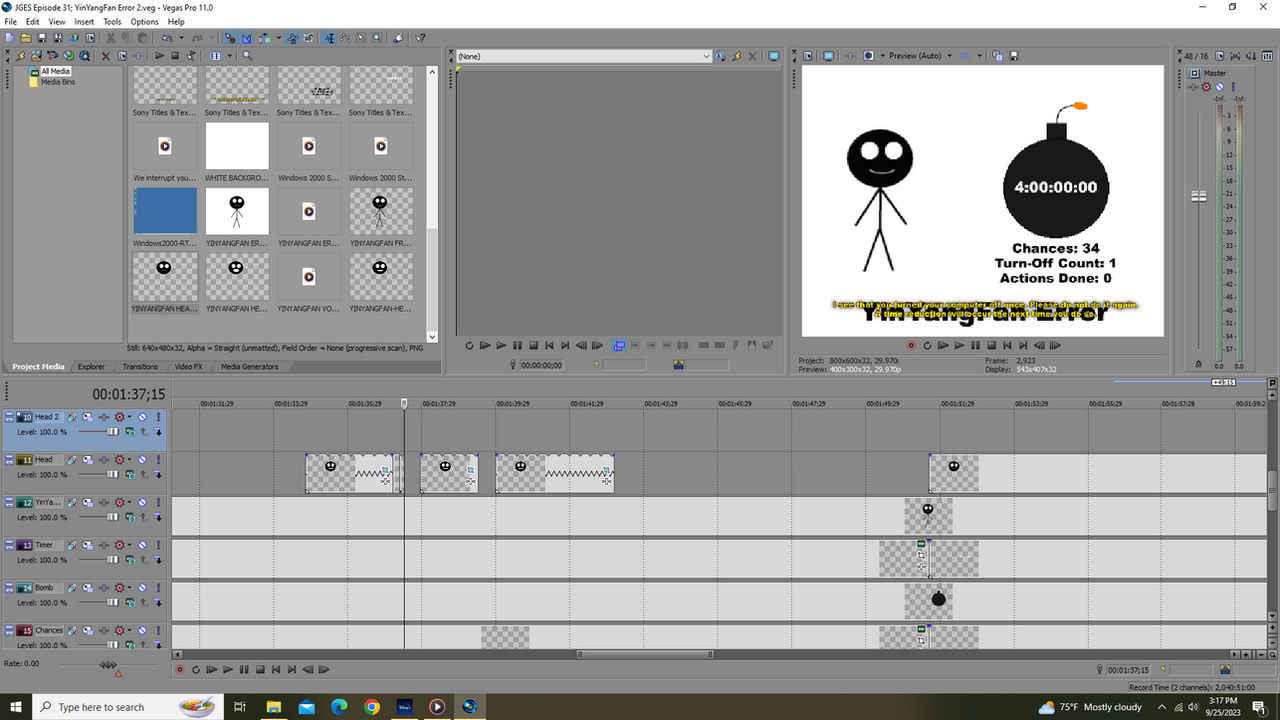Switch to the Transitions tab
This screenshot has width=1280, height=720.
tap(140, 366)
